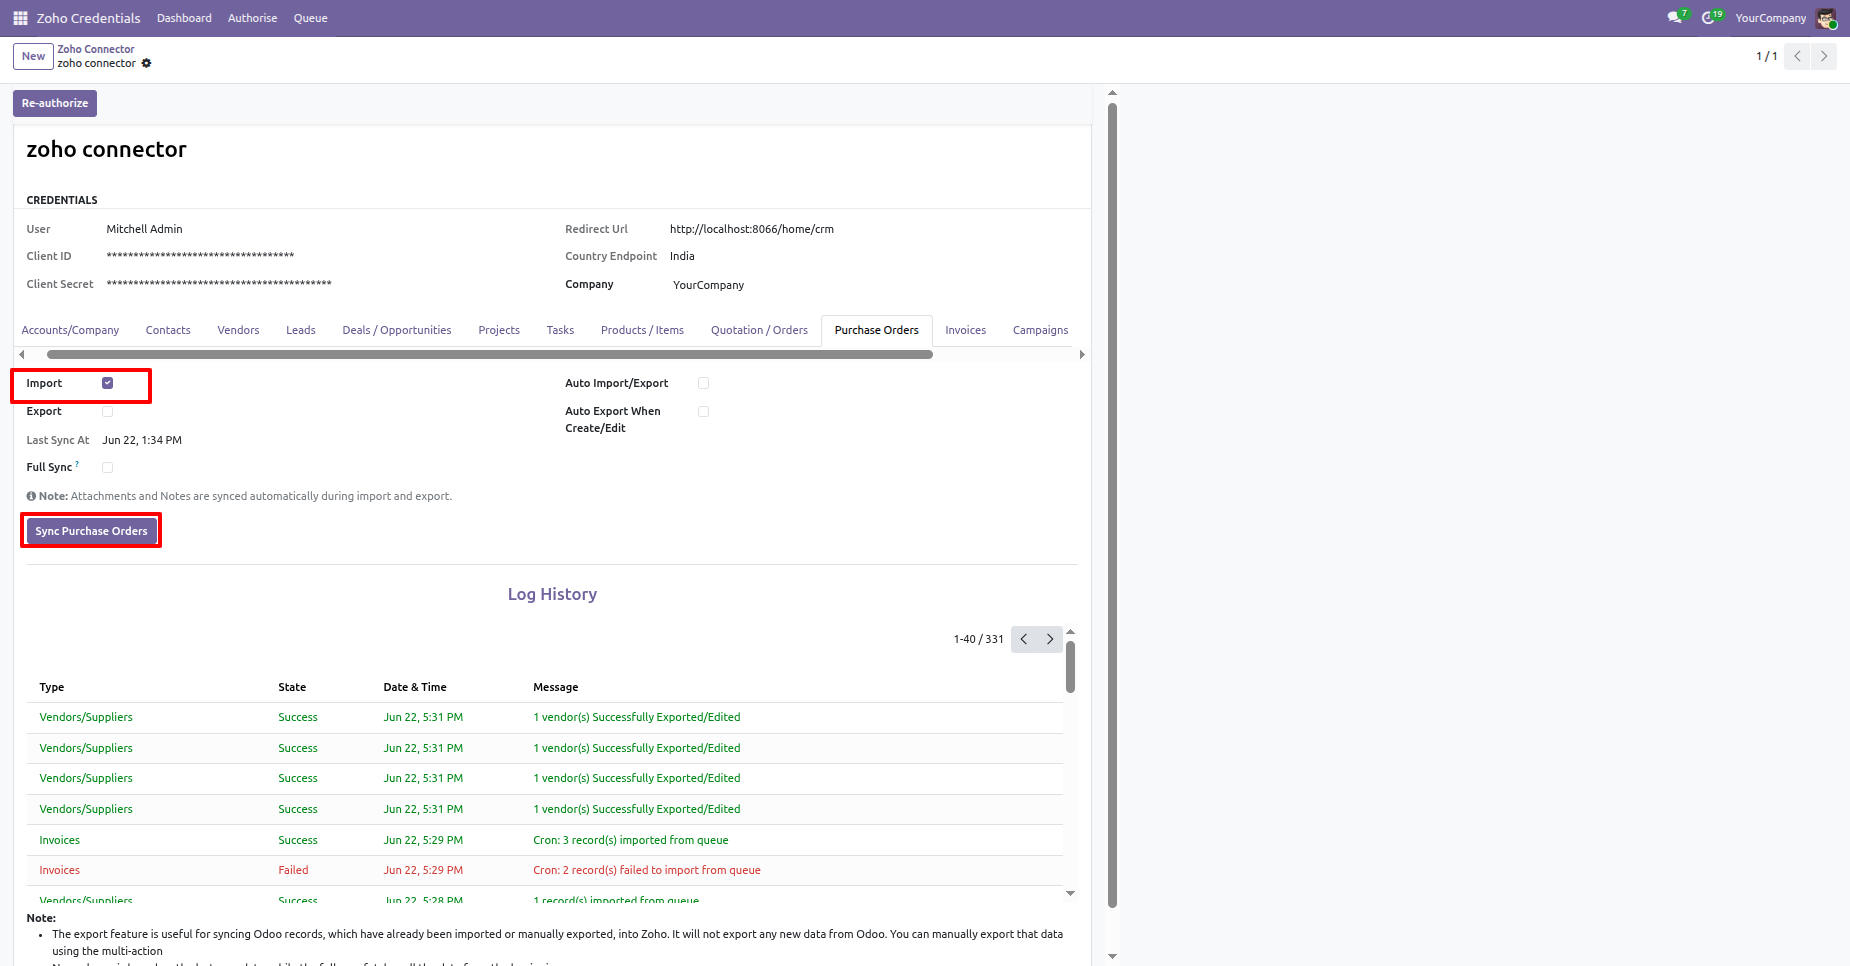
Task: Click the Mitchell Admin user avatar
Action: (x=1826, y=18)
